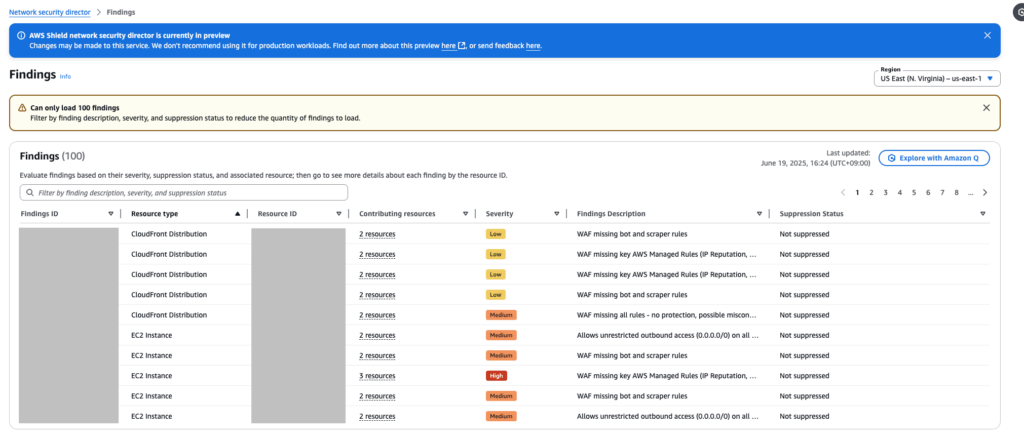
Task: Sort by Resource type using ascending arrow
Action: [237, 214]
